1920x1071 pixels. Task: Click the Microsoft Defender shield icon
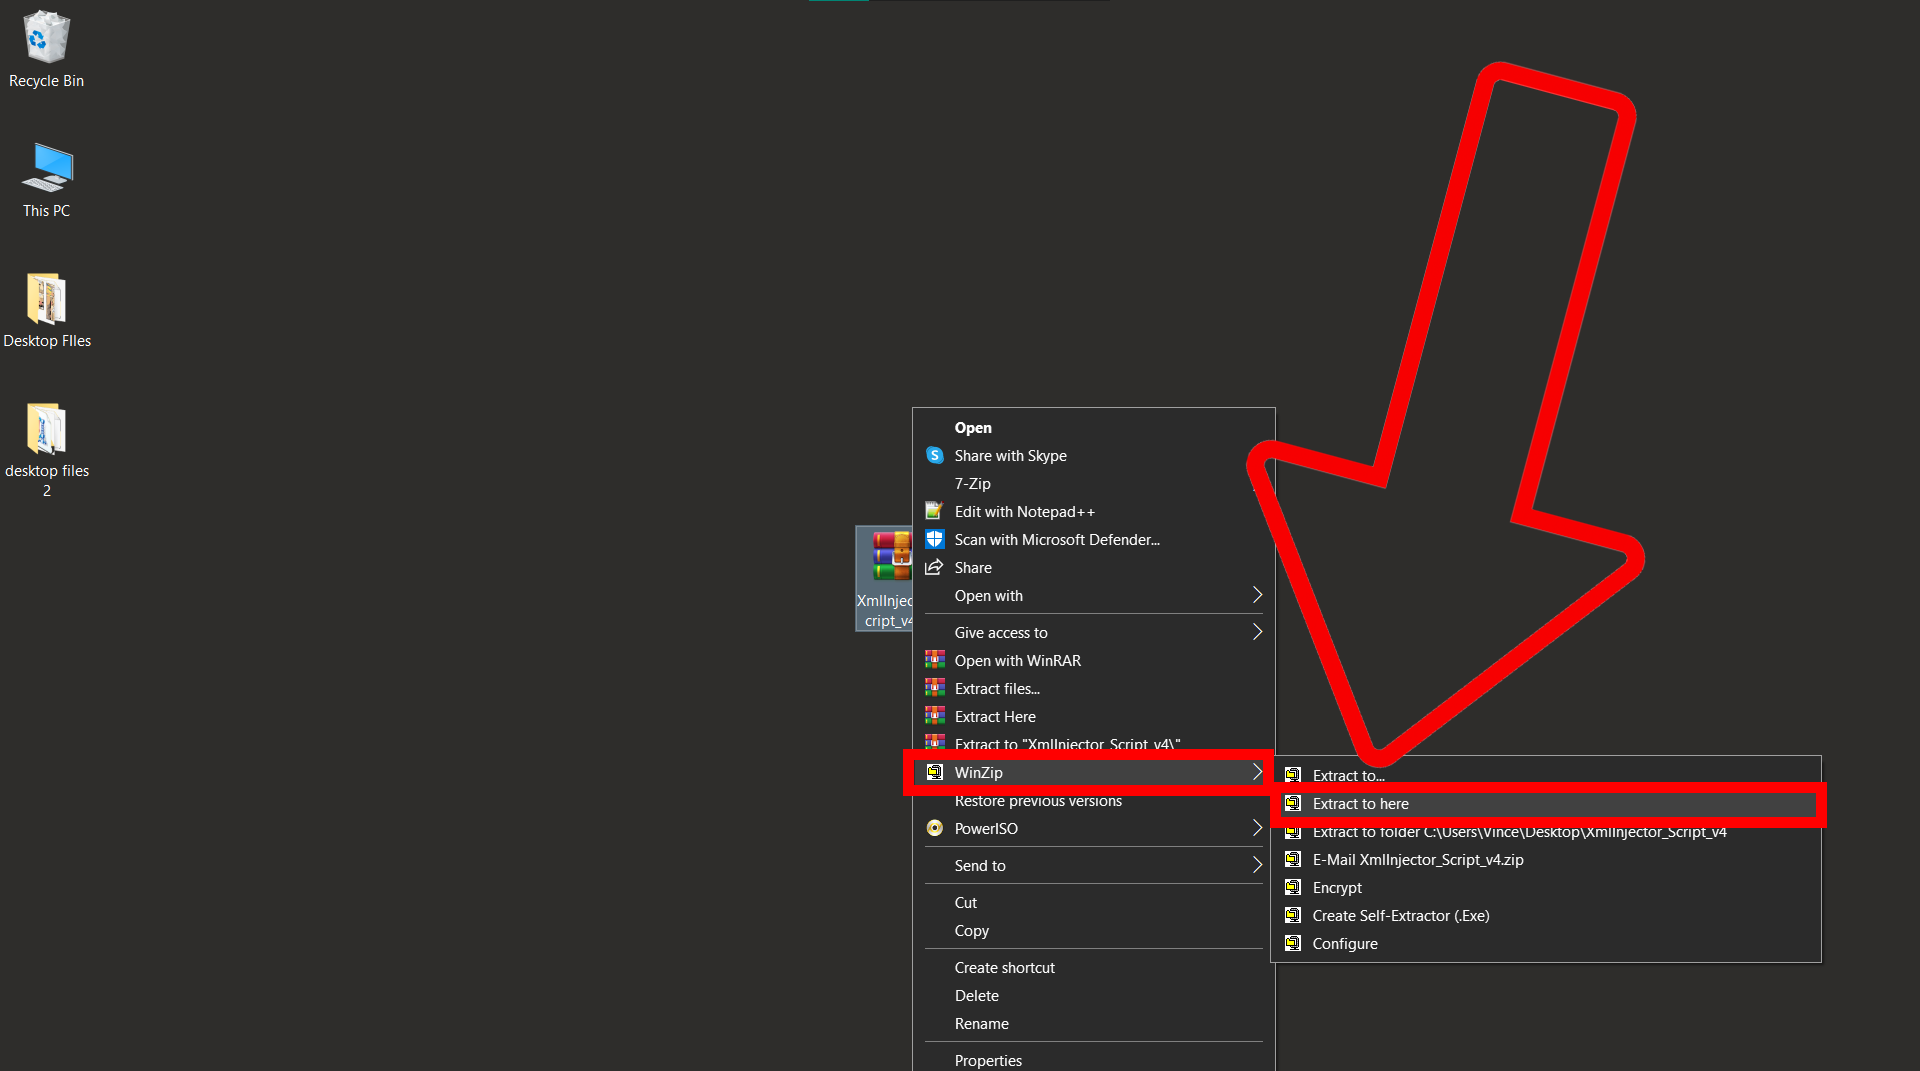(x=935, y=539)
